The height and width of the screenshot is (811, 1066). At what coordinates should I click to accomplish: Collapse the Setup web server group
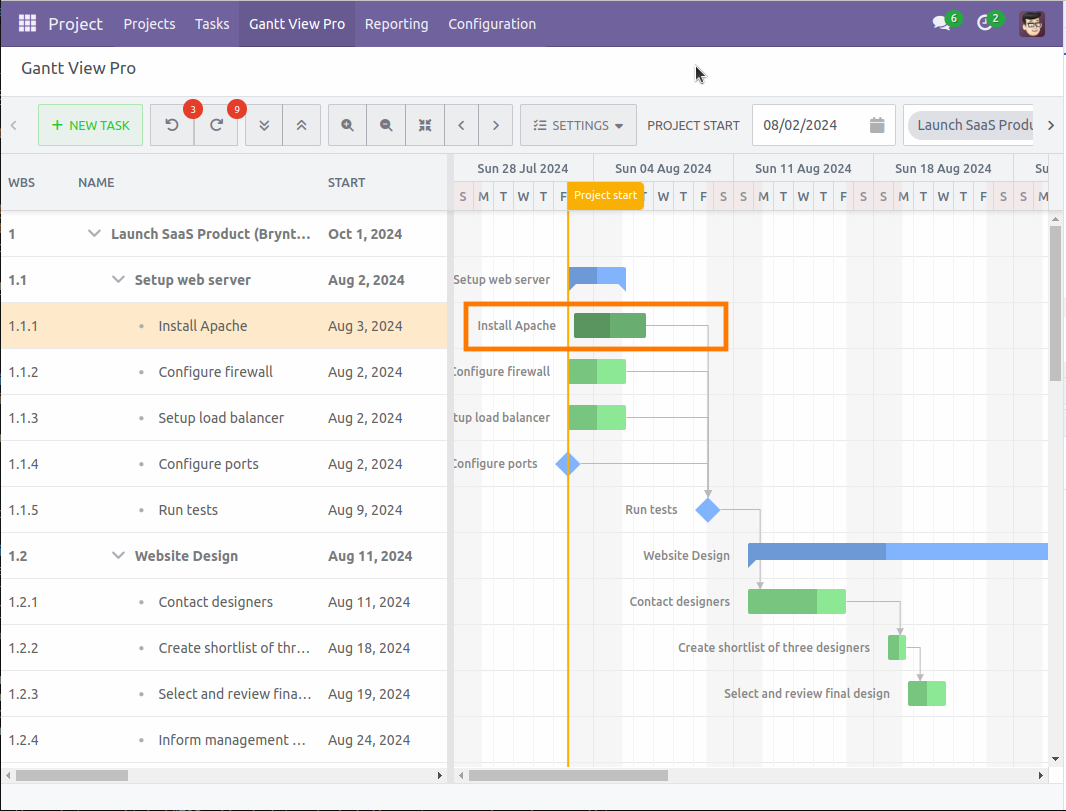(117, 279)
